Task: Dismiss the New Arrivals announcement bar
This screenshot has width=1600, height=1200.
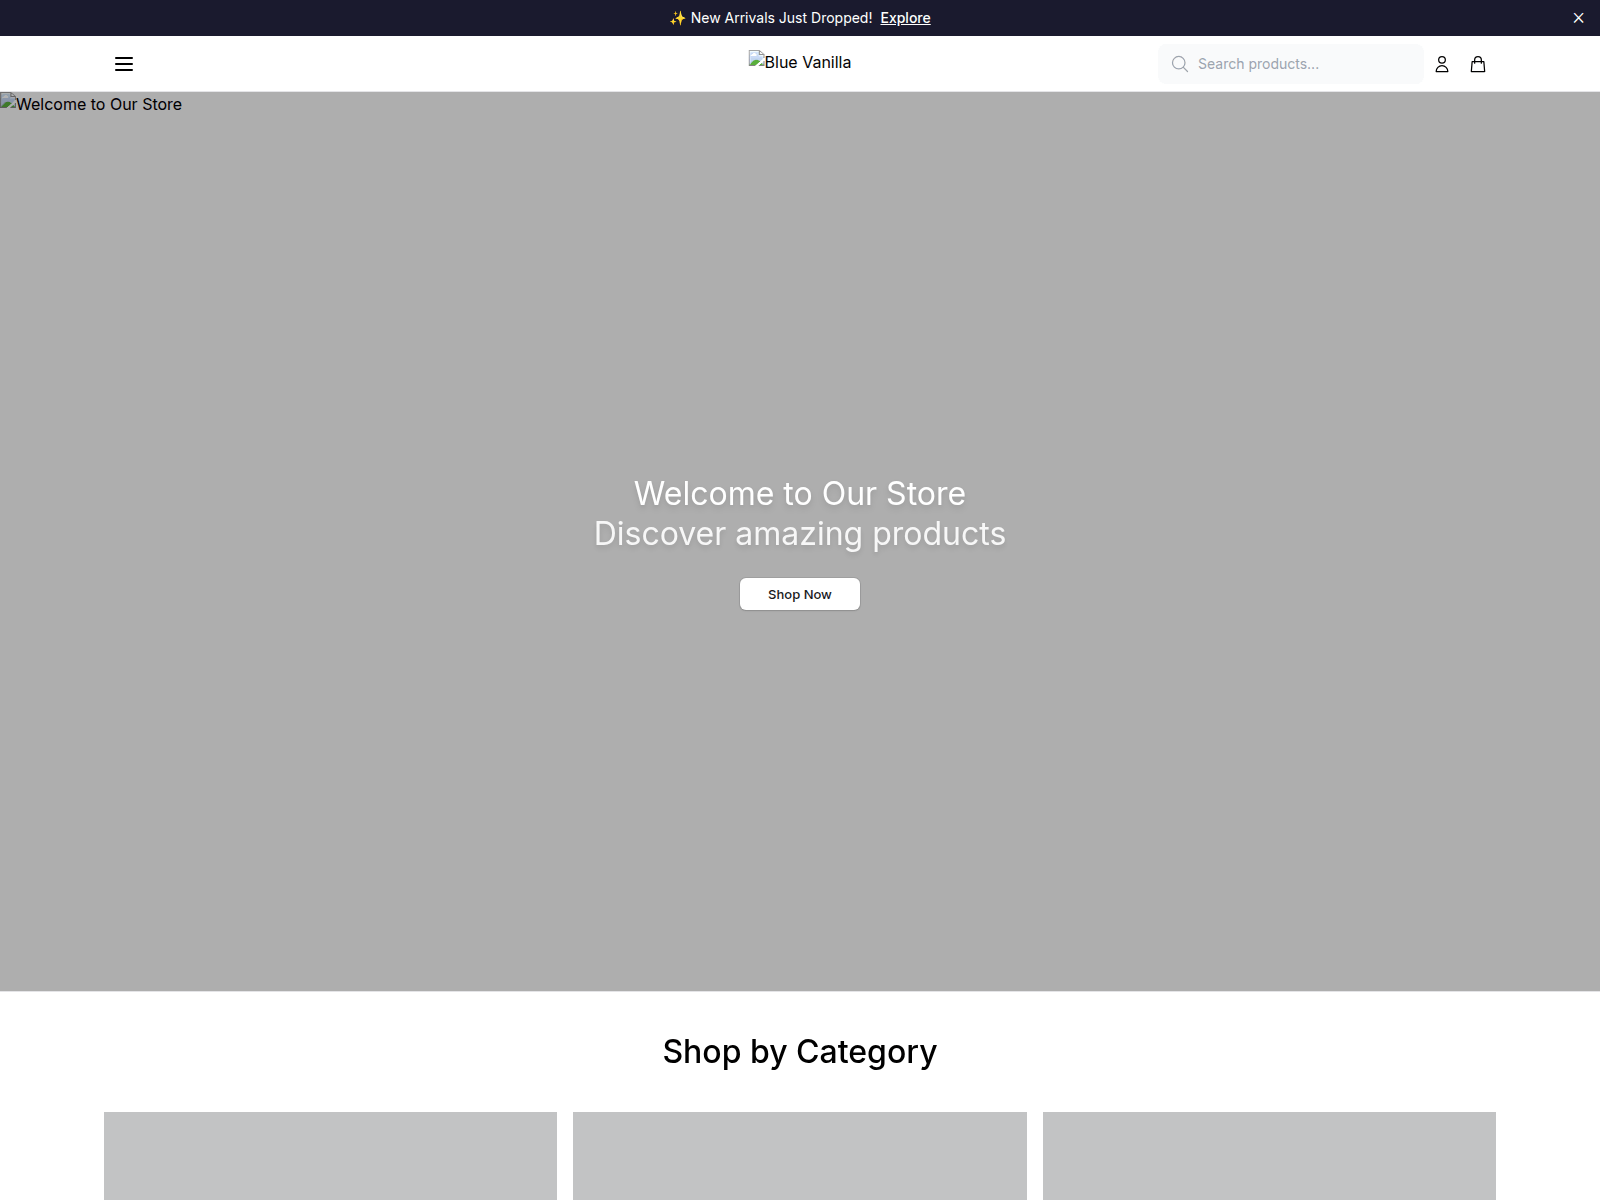Action: [1579, 18]
